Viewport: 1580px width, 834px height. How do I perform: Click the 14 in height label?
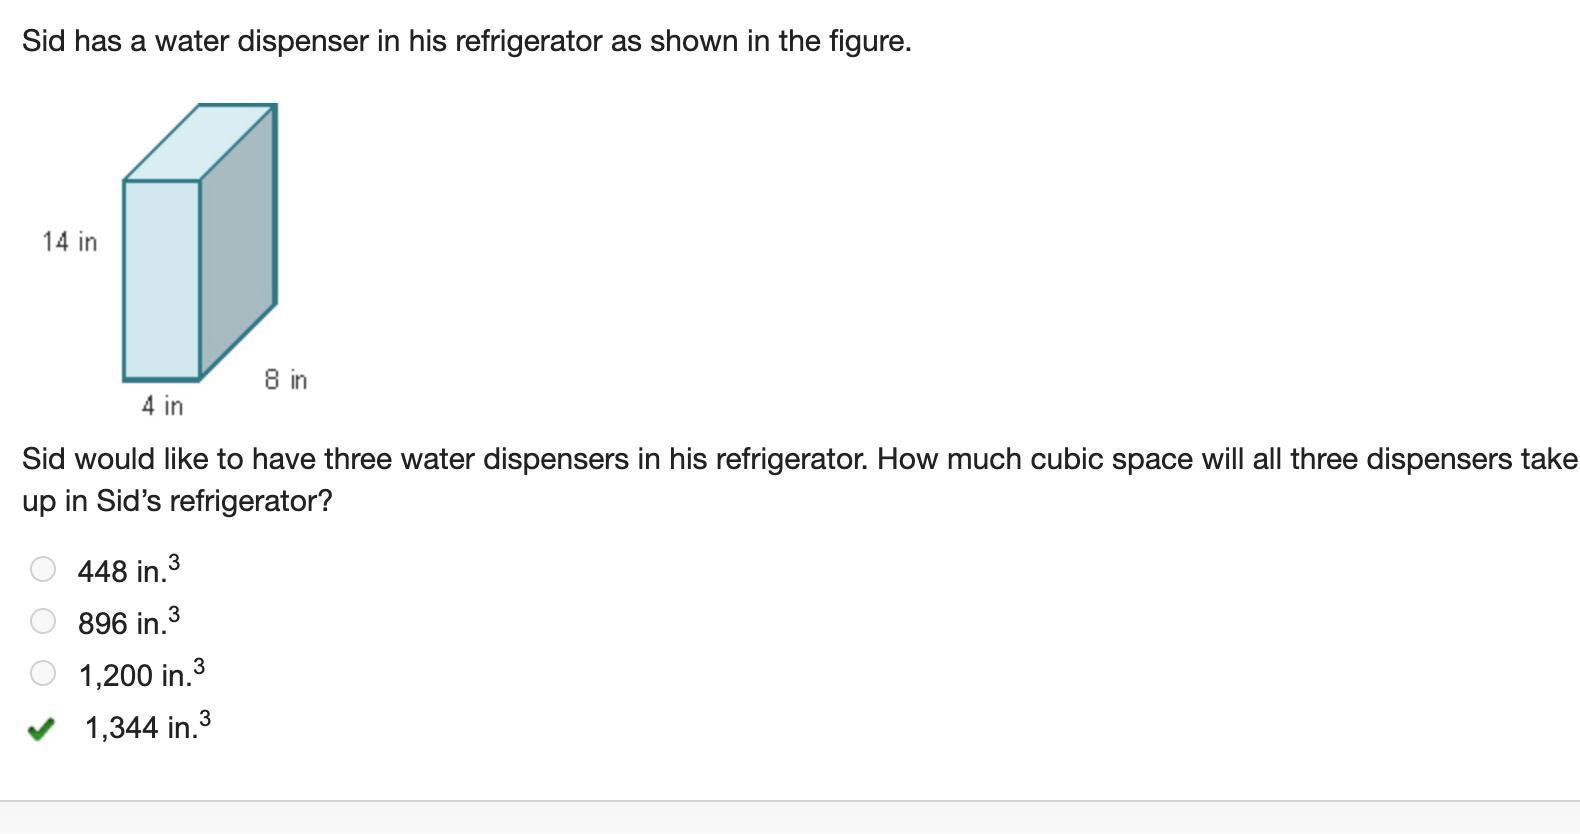pyautogui.click(x=70, y=242)
